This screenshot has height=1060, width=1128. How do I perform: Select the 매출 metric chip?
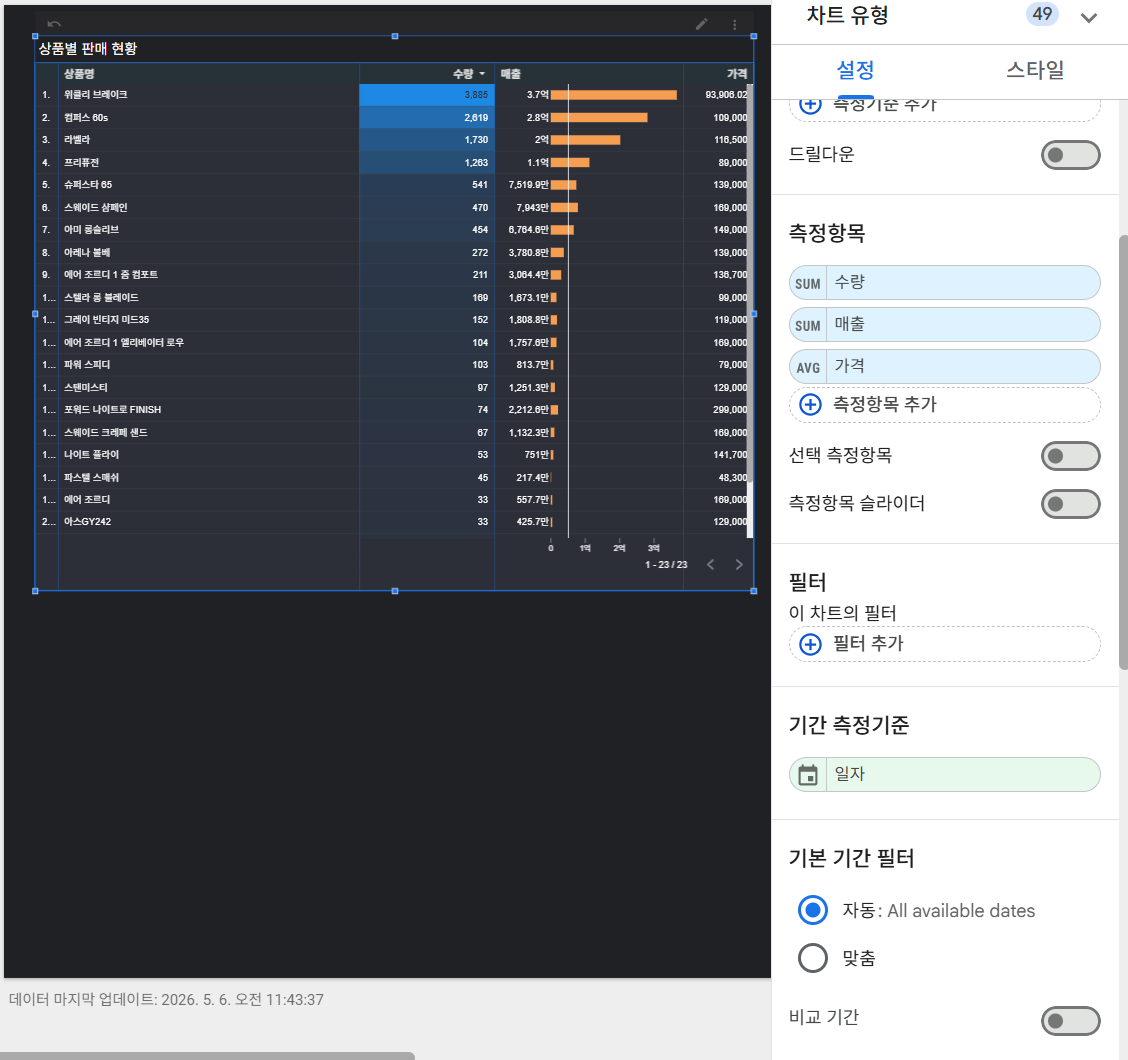pyautogui.click(x=945, y=325)
